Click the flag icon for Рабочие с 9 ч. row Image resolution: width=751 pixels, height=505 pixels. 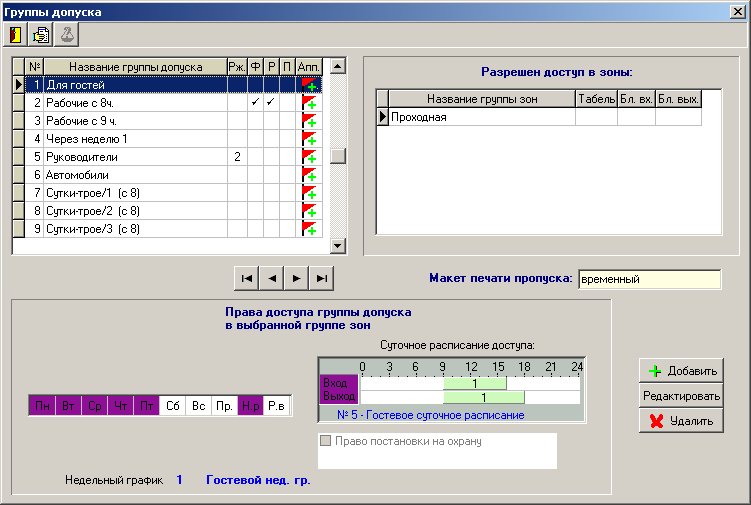[x=309, y=121]
